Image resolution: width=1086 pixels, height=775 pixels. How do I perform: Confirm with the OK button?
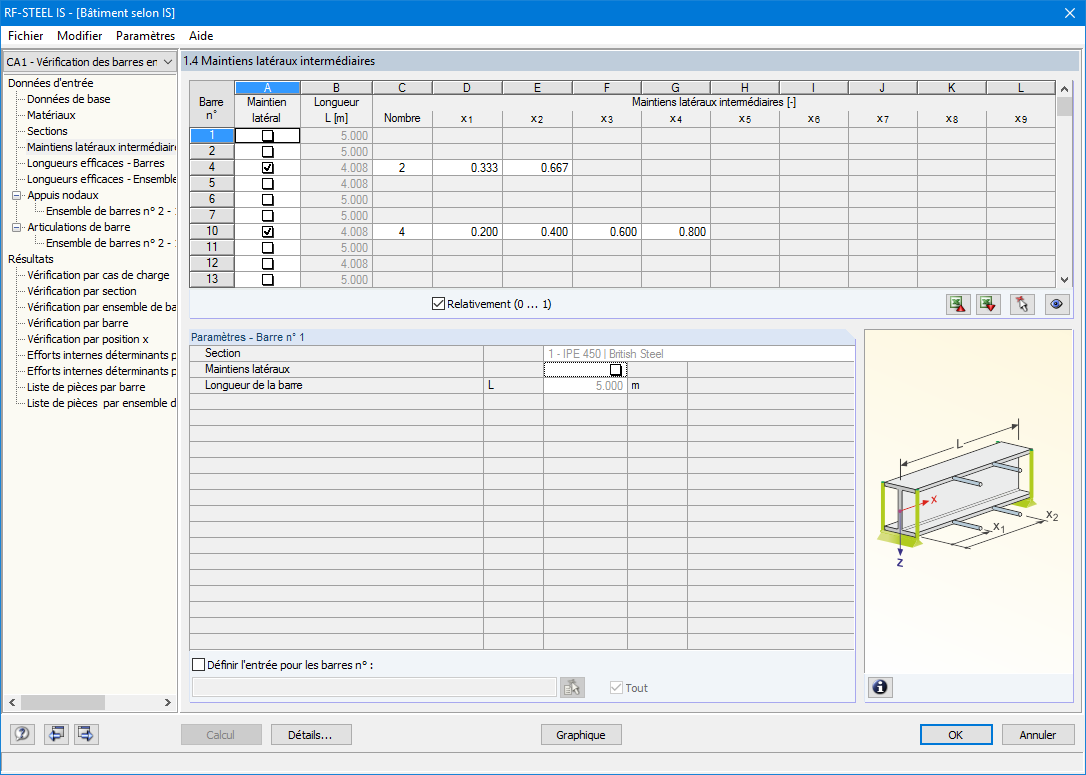click(x=956, y=735)
